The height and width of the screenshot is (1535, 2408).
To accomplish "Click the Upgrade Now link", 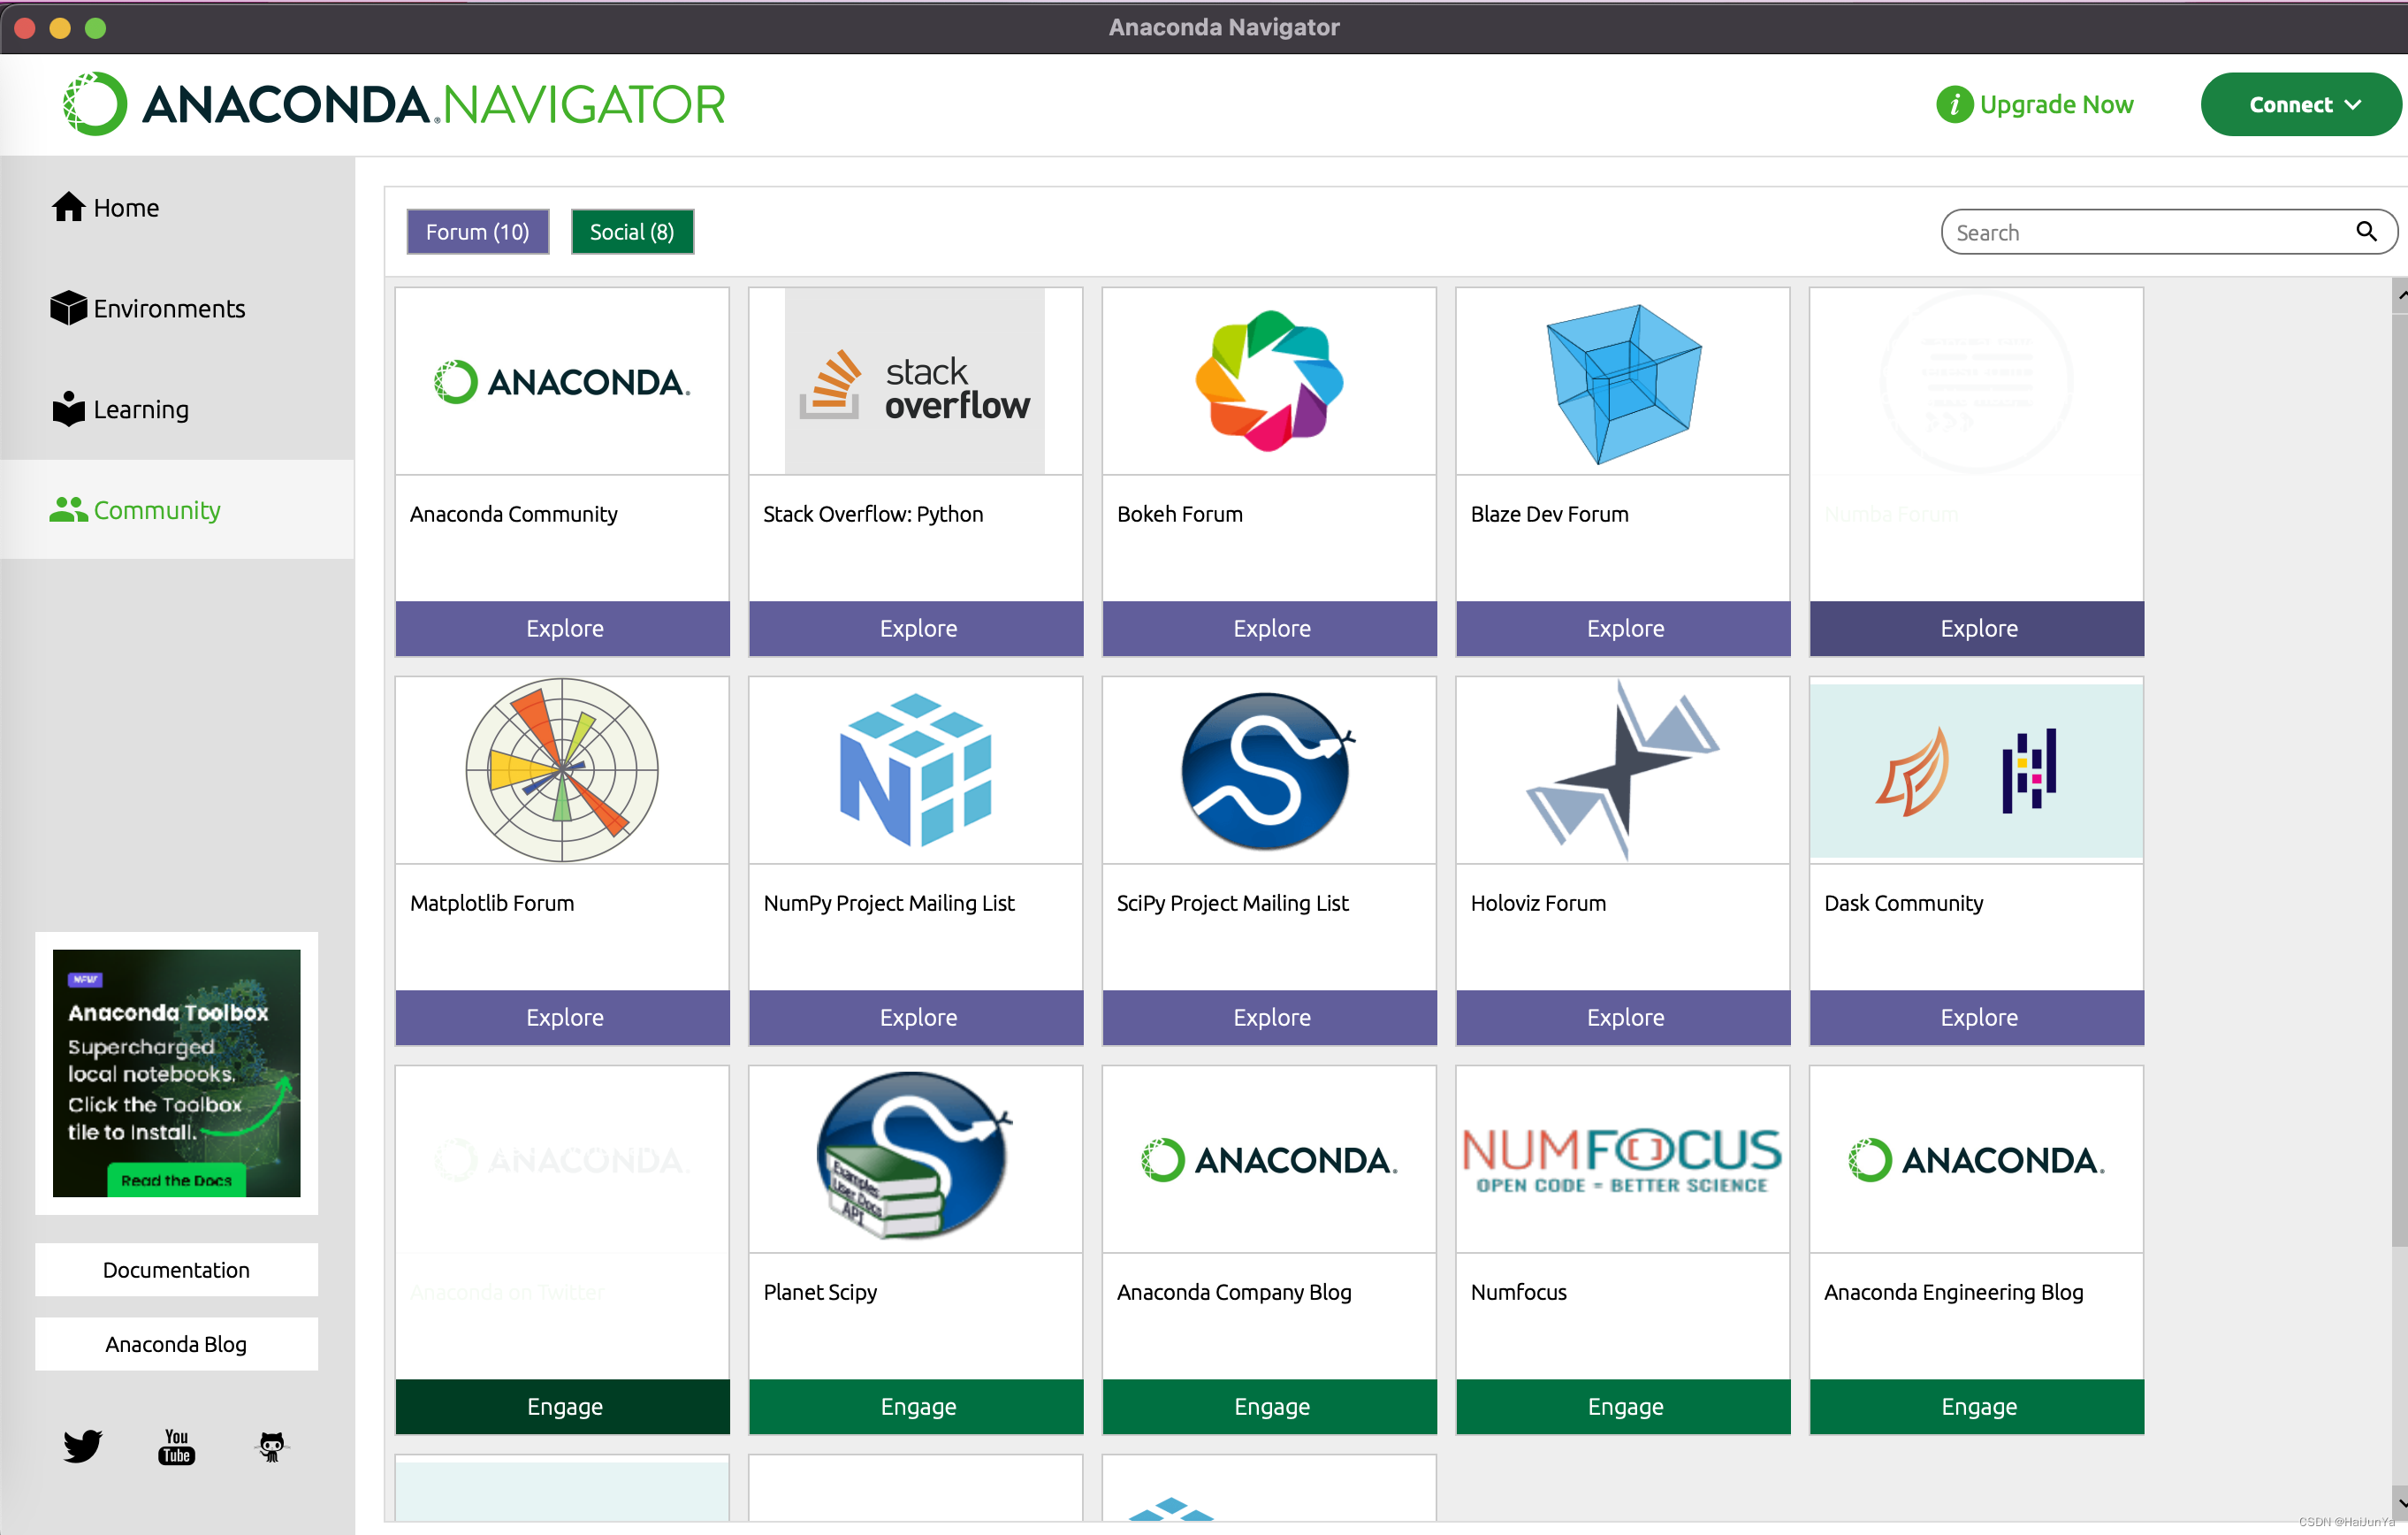I will click(2056, 104).
